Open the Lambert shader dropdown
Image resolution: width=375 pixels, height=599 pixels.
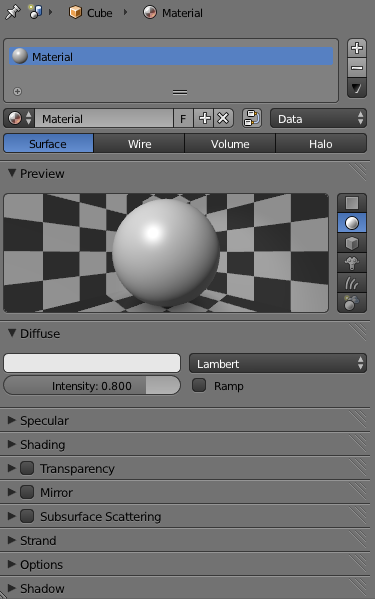pyautogui.click(x=278, y=363)
